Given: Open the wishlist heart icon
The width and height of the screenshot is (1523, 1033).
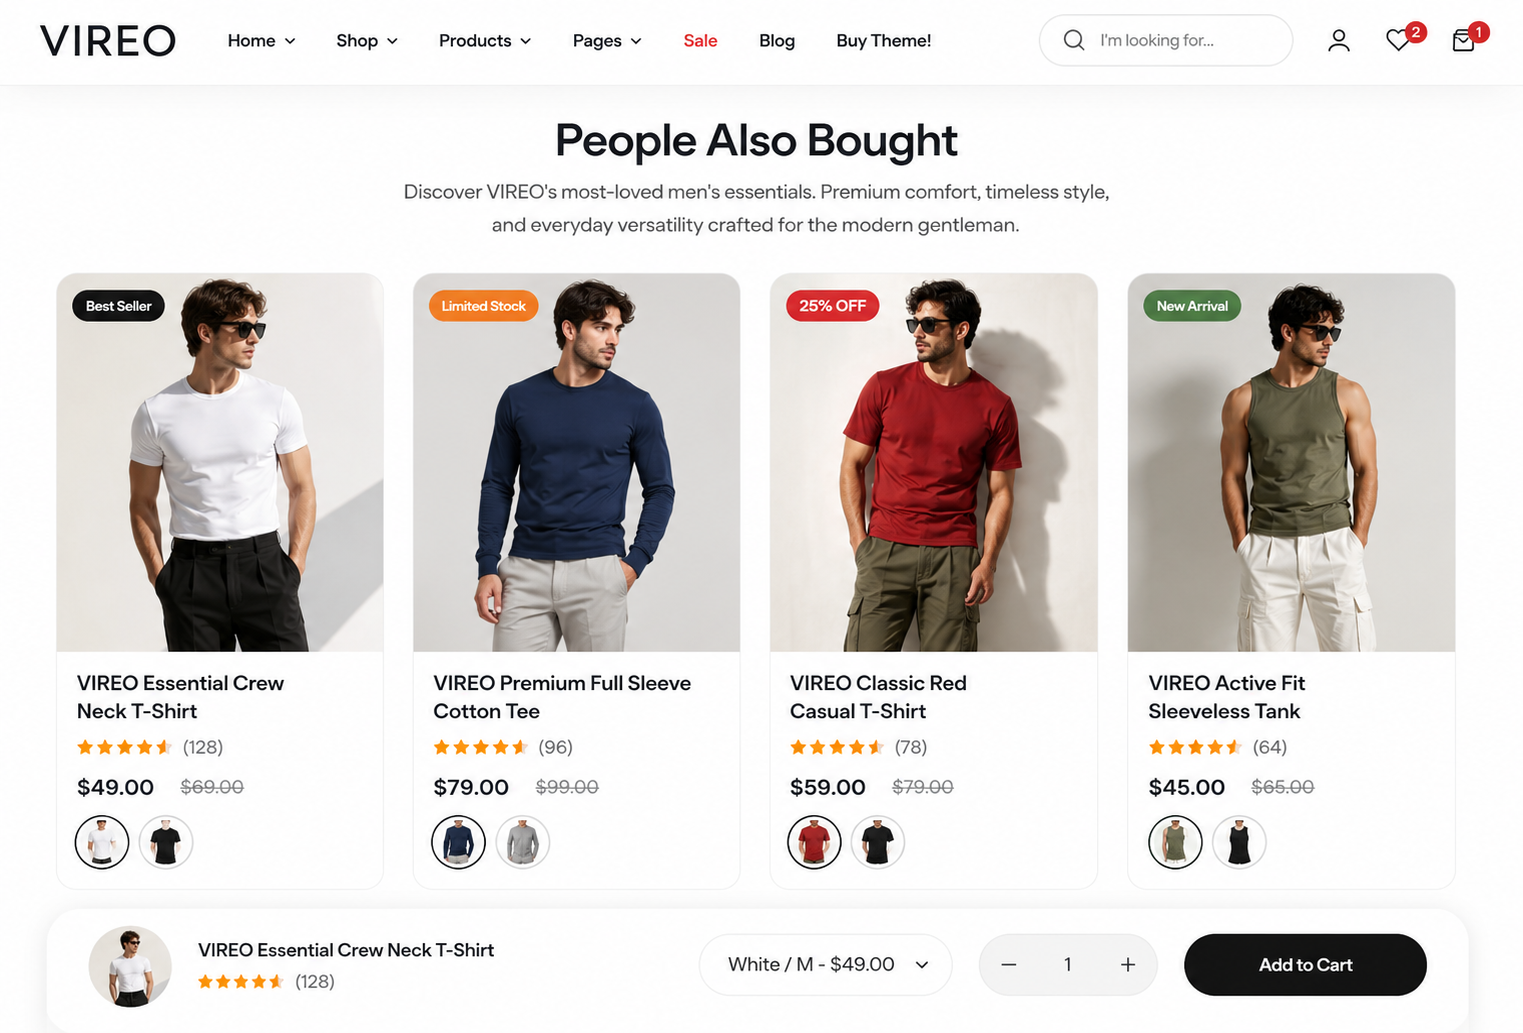Looking at the screenshot, I should 1398,41.
